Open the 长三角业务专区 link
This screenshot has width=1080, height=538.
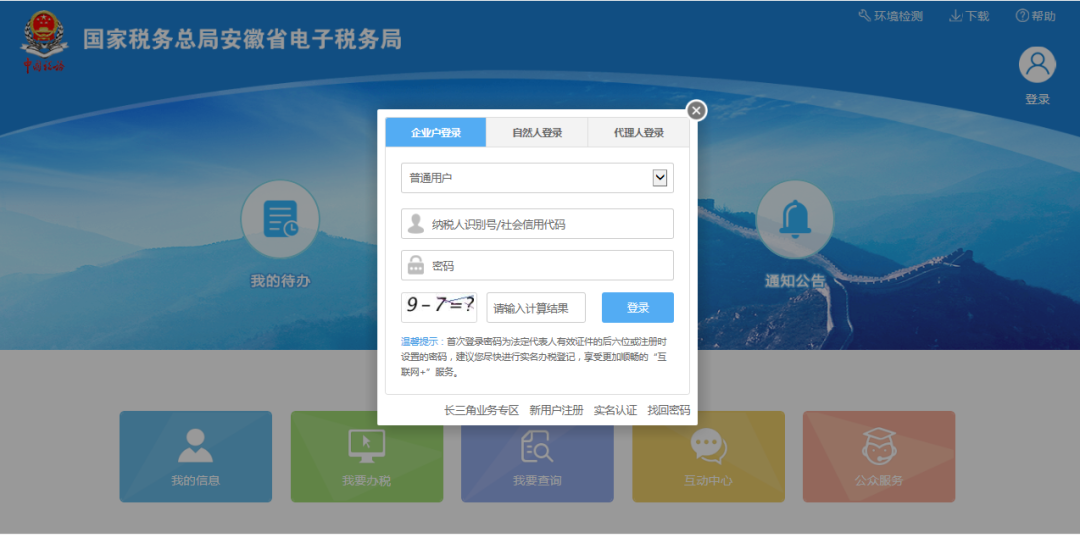(x=481, y=410)
